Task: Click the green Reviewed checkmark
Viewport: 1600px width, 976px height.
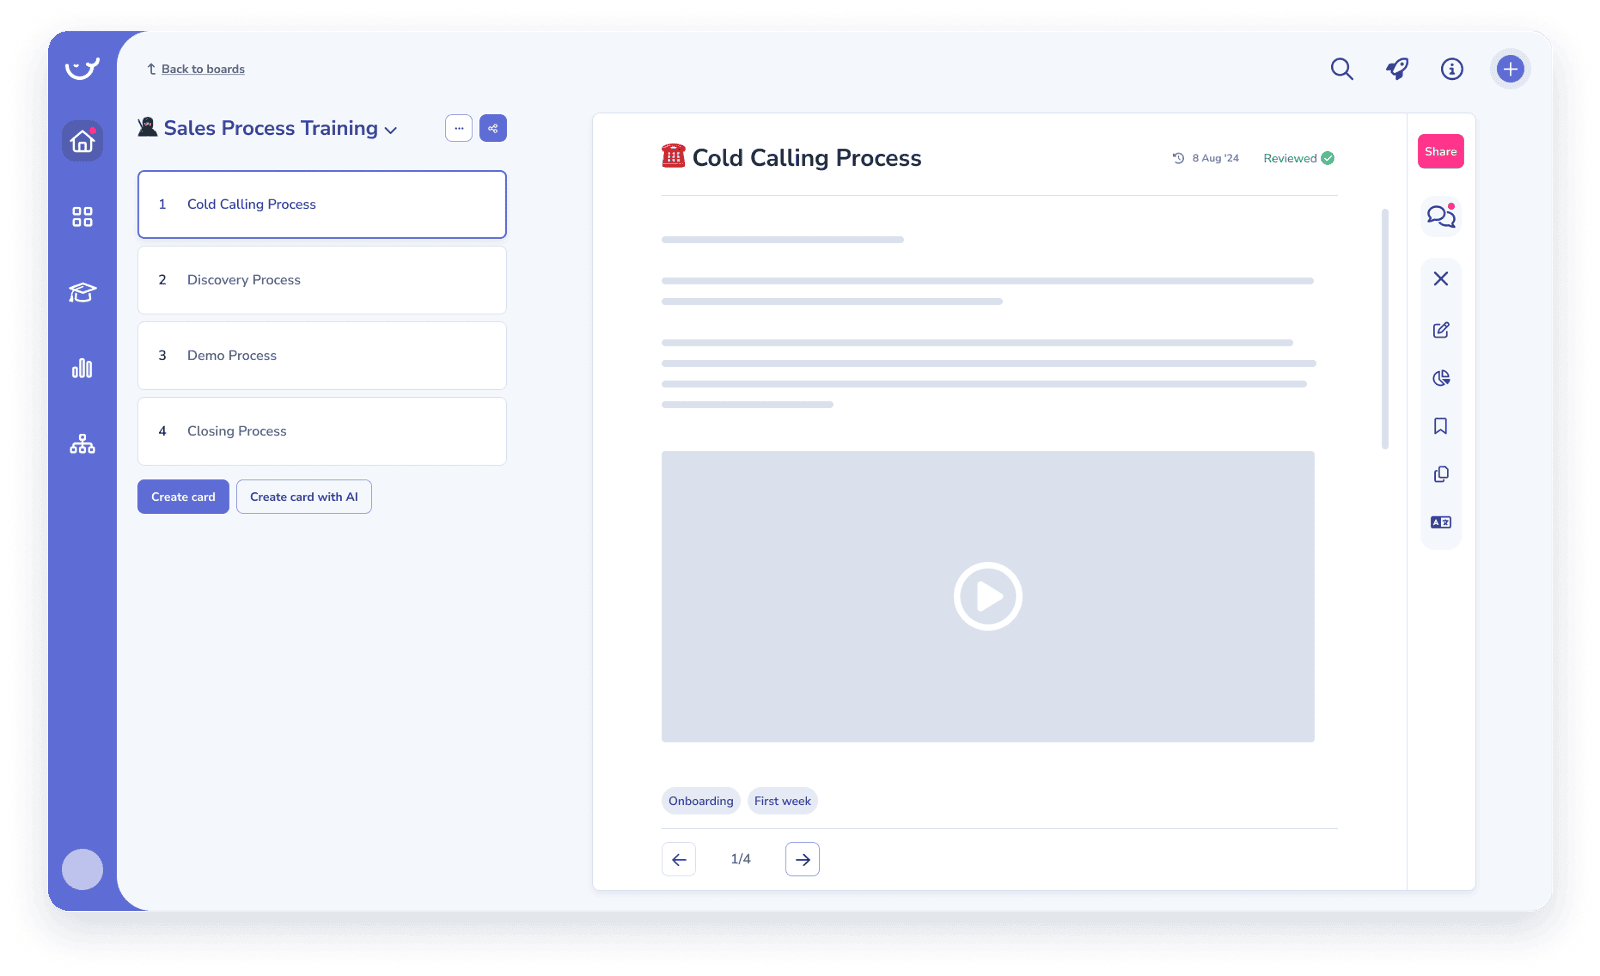Action: pos(1328,158)
